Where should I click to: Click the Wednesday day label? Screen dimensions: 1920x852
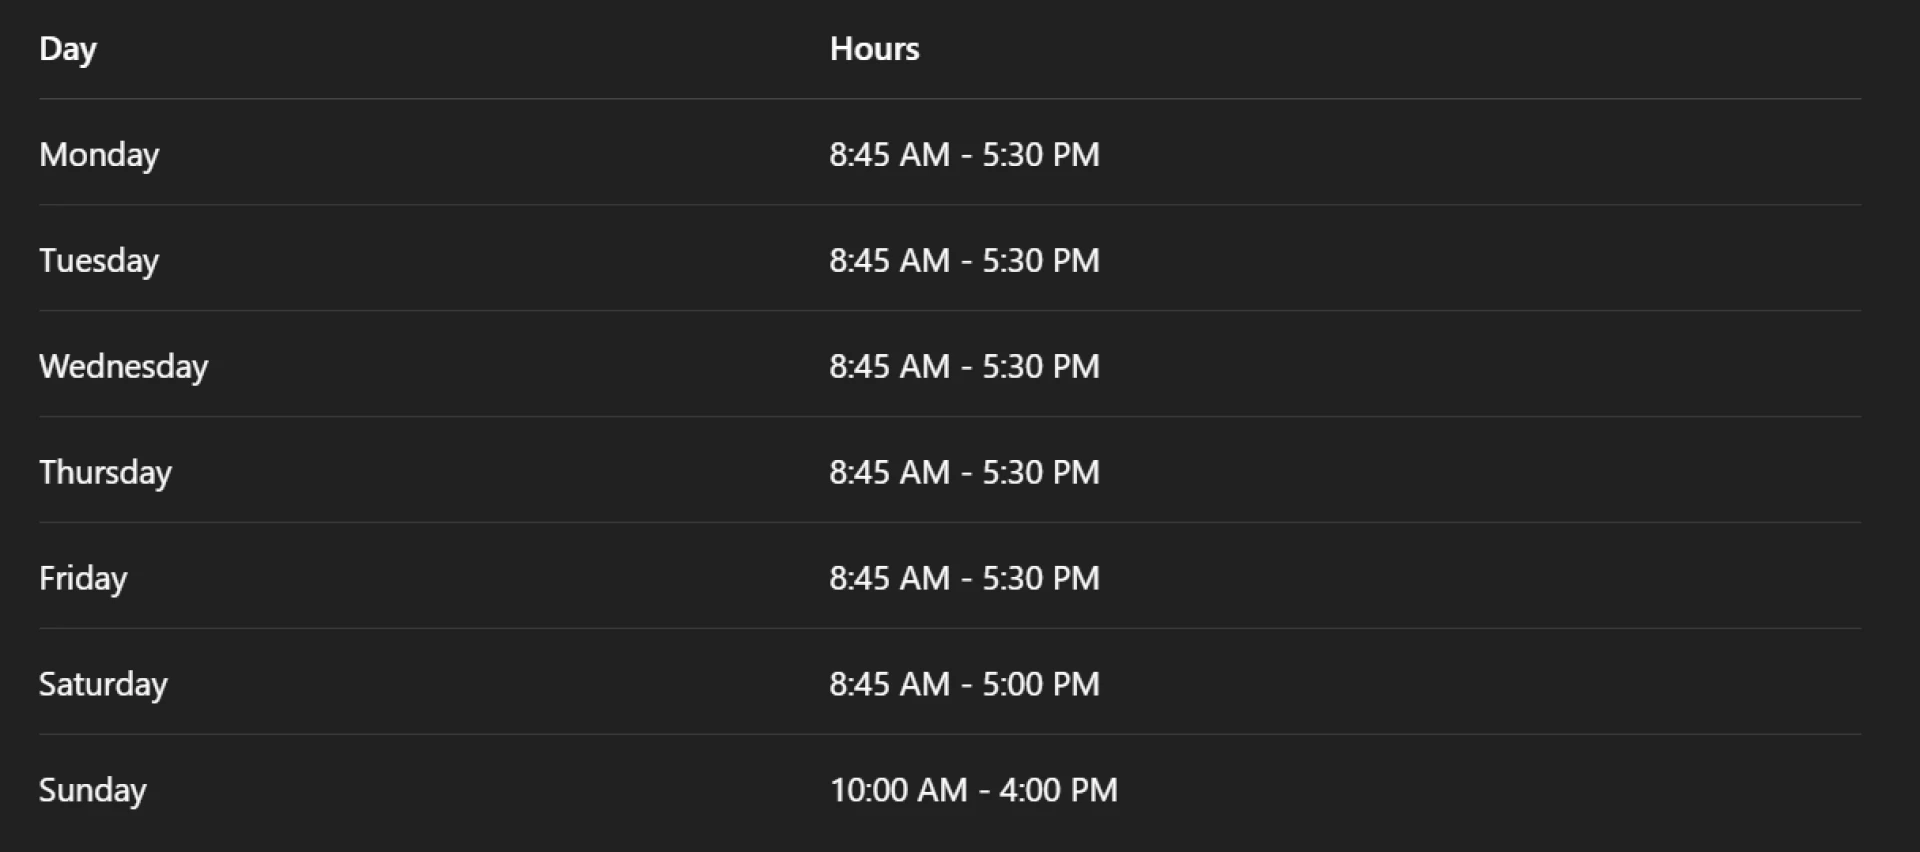123,367
